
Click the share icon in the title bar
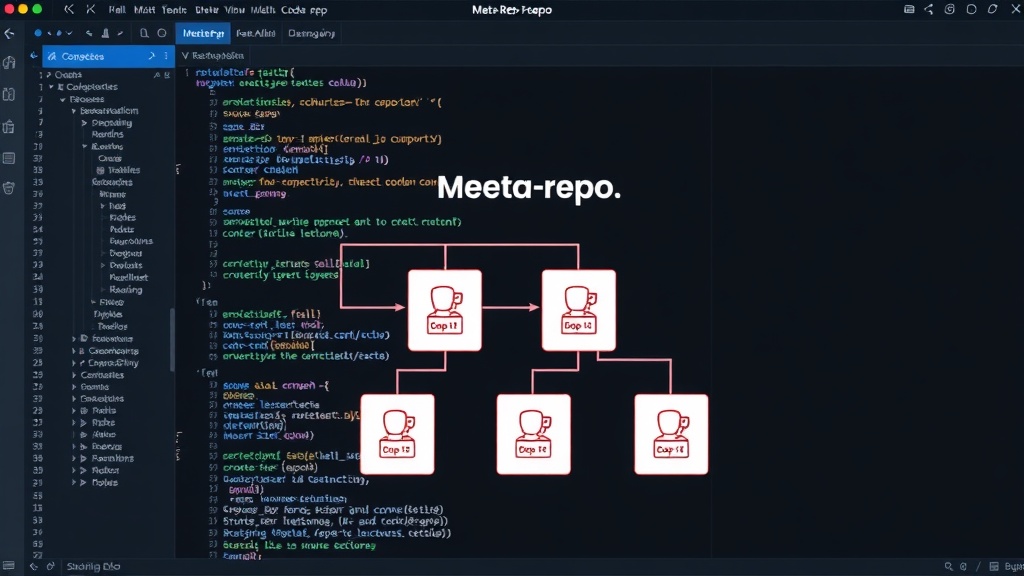pos(929,10)
